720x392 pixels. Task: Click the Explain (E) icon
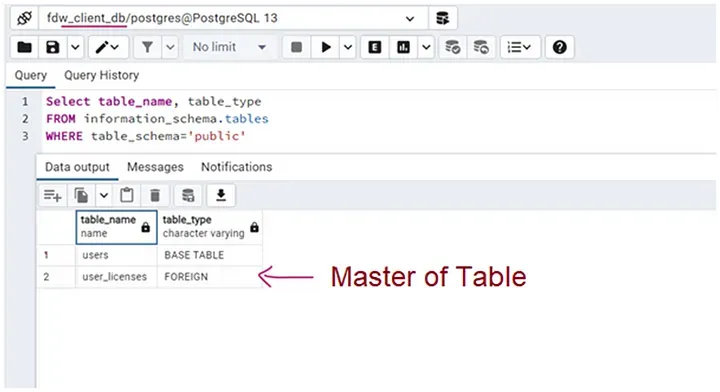click(x=375, y=47)
